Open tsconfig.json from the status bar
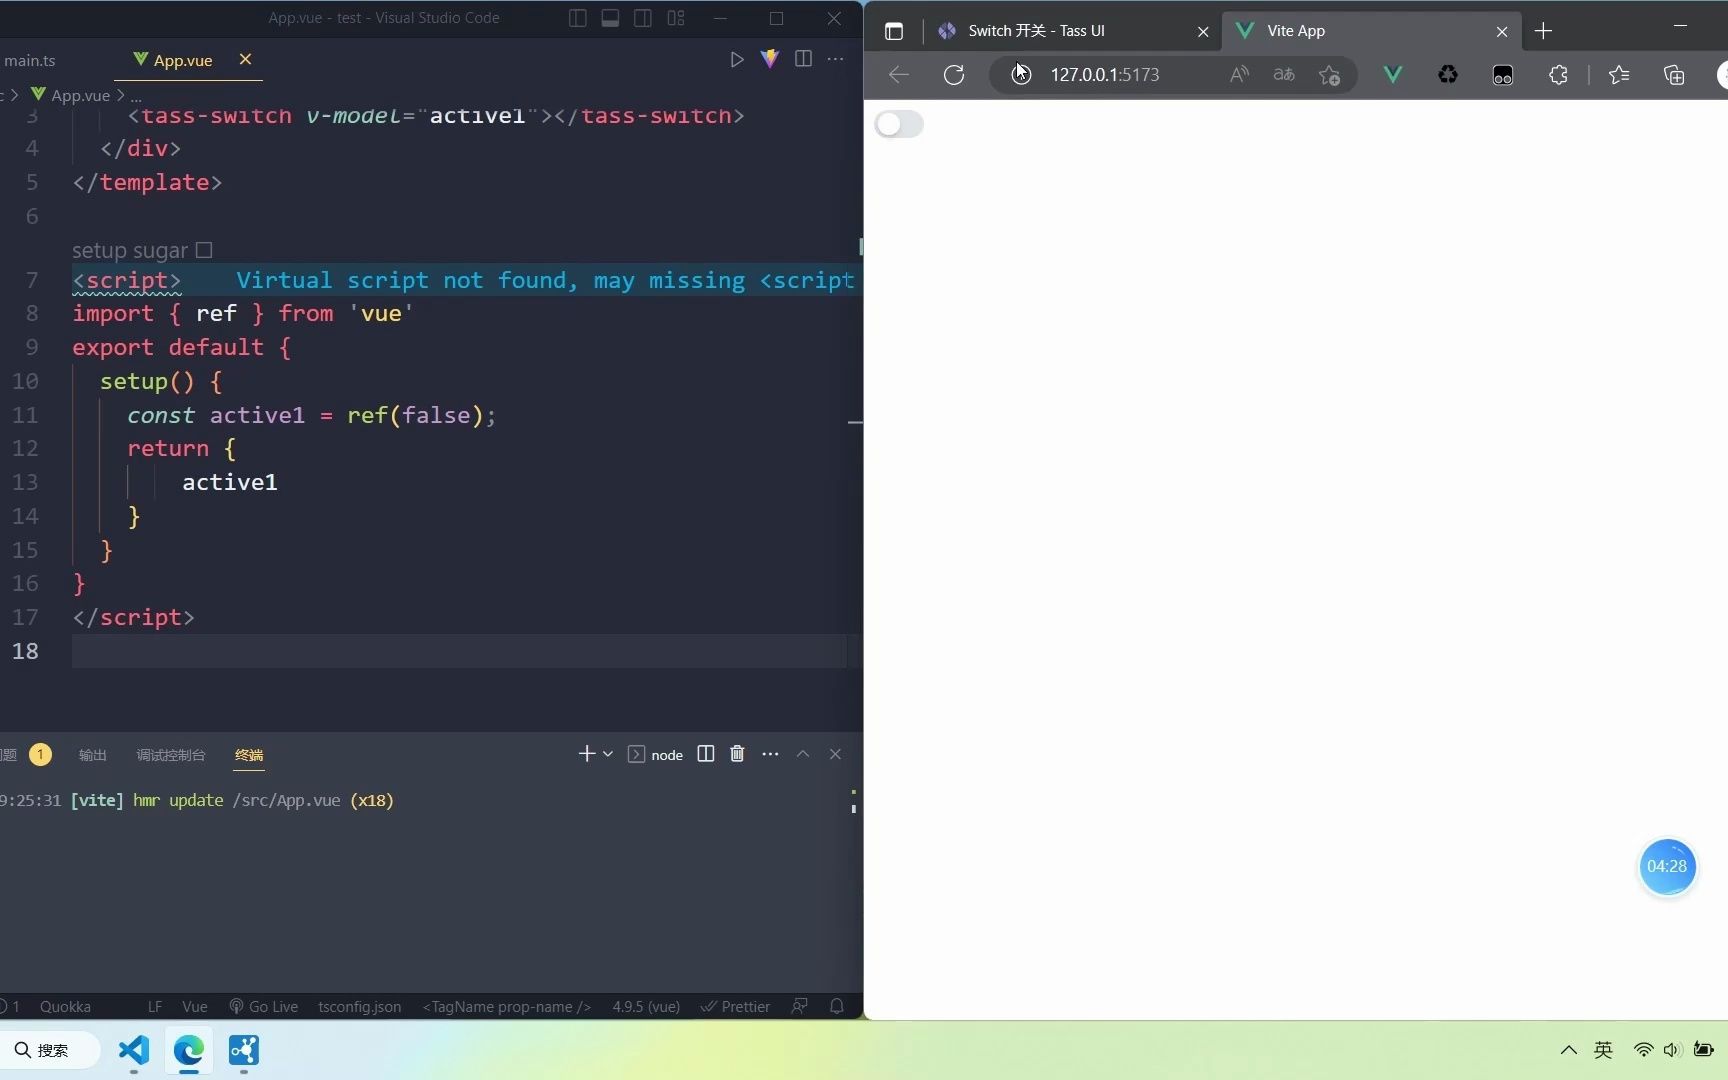1728x1080 pixels. click(x=360, y=1006)
